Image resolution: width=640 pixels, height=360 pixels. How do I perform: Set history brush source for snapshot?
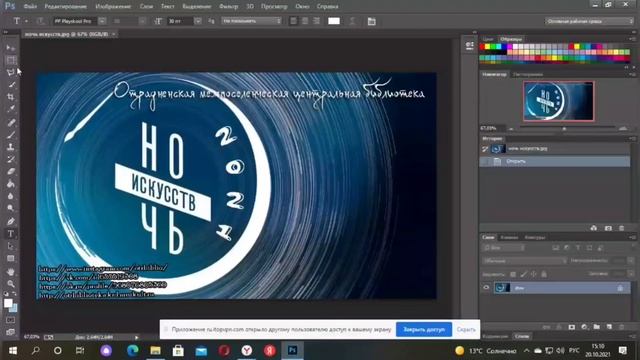point(485,149)
